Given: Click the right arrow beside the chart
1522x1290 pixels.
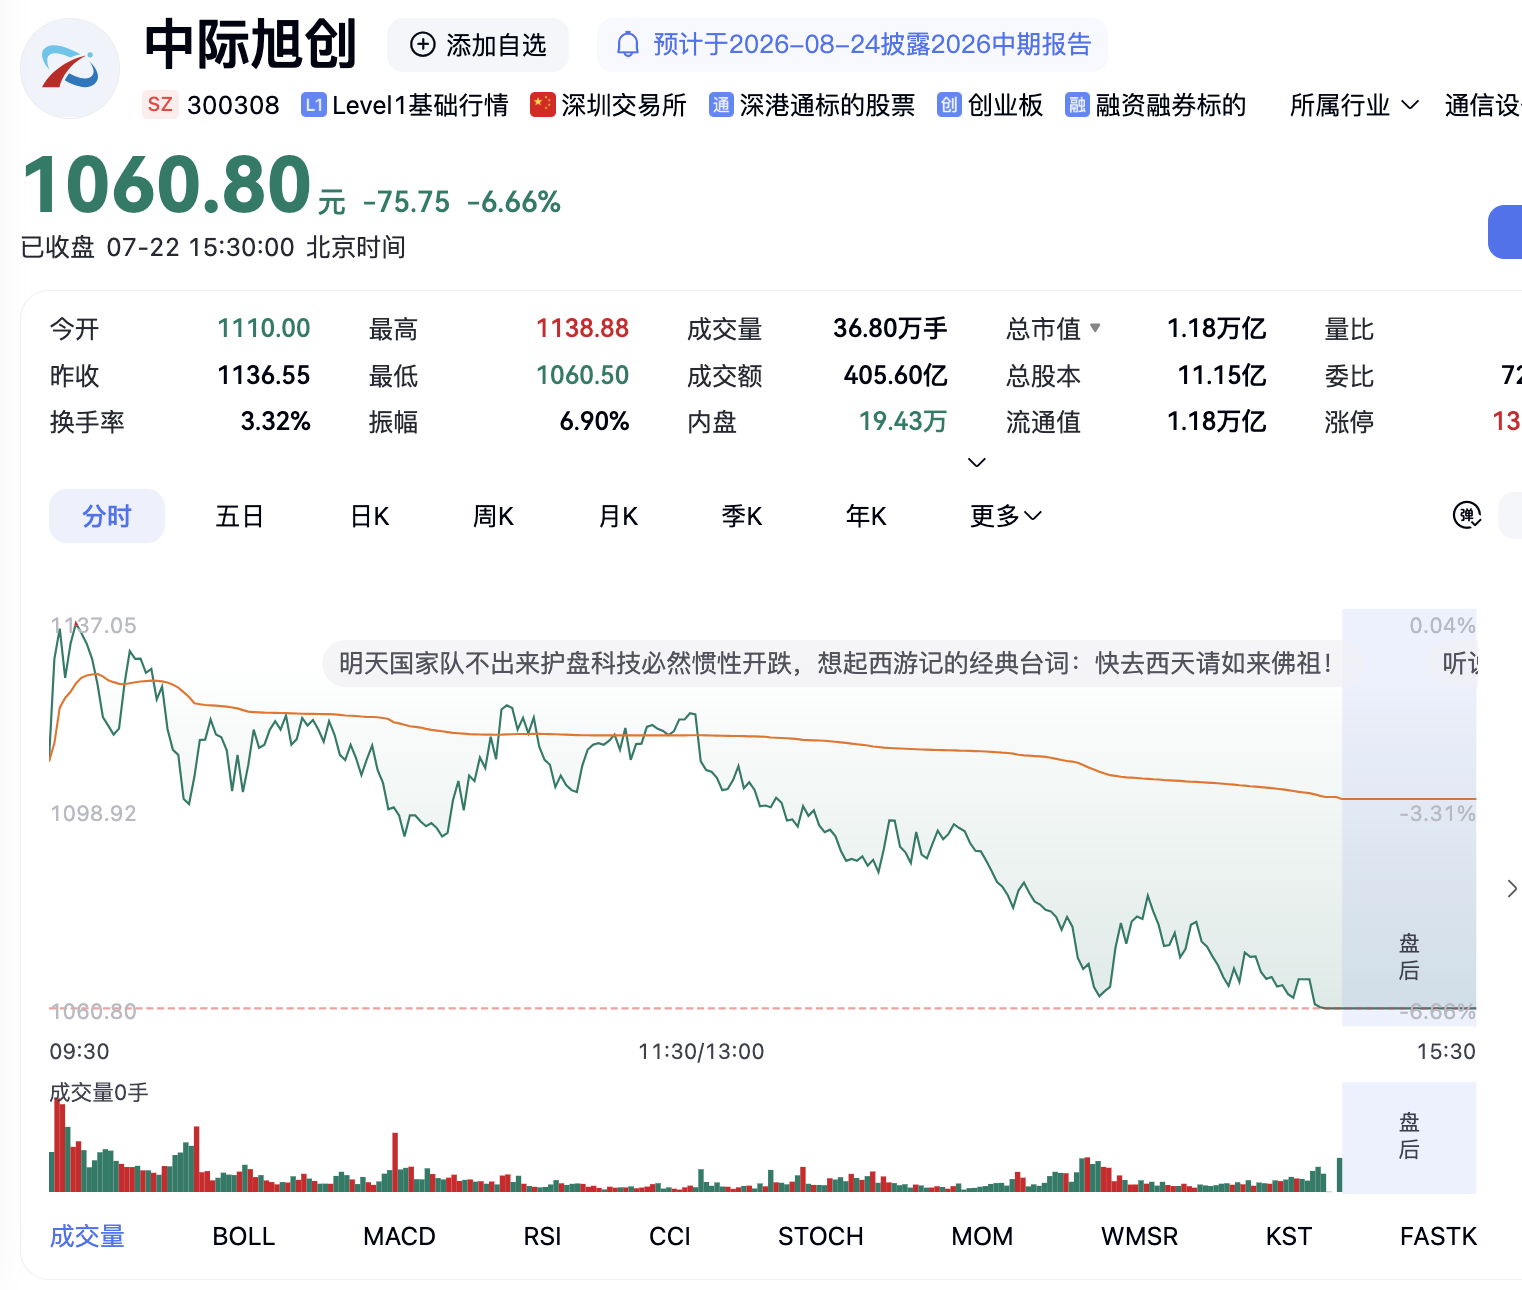Looking at the screenshot, I should click(1511, 888).
